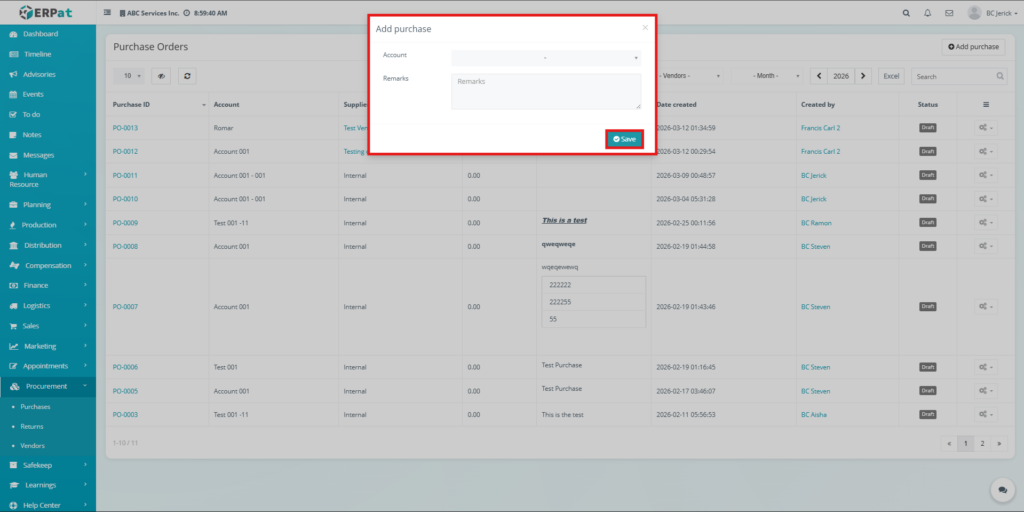Open the Vendors filter dropdown

point(690,76)
